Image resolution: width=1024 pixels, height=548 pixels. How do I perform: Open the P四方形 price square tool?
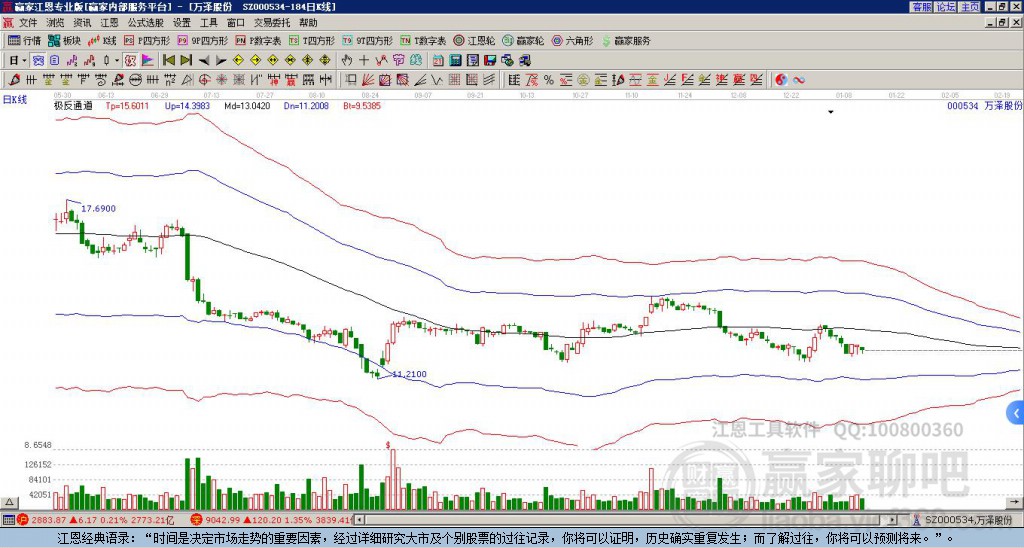click(x=147, y=40)
